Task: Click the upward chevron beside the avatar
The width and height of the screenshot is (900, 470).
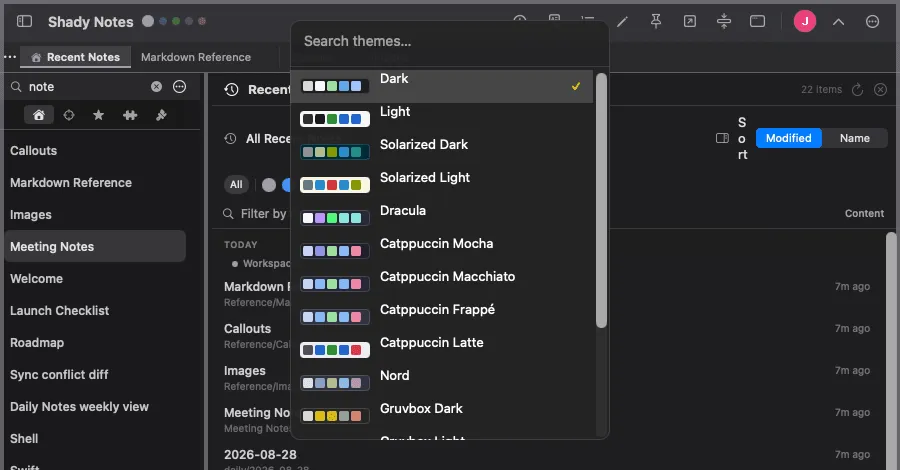Action: [839, 22]
